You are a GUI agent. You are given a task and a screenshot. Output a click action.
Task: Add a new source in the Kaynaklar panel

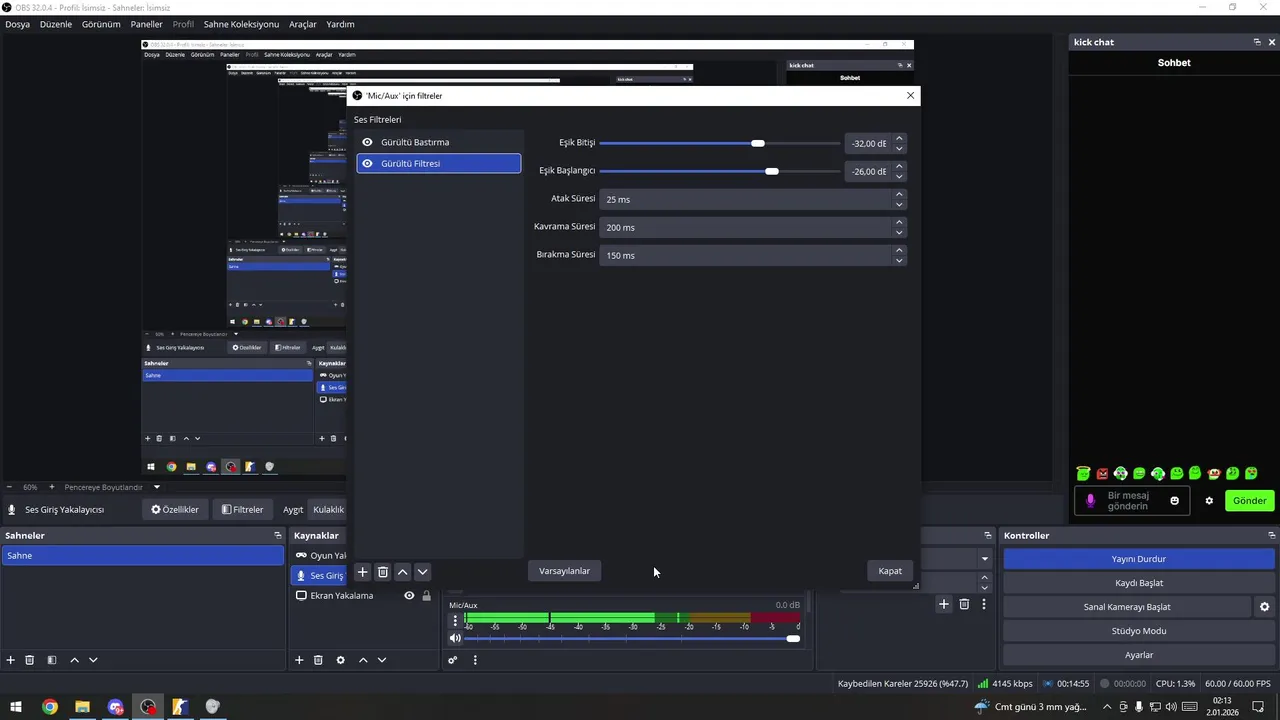pos(299,660)
